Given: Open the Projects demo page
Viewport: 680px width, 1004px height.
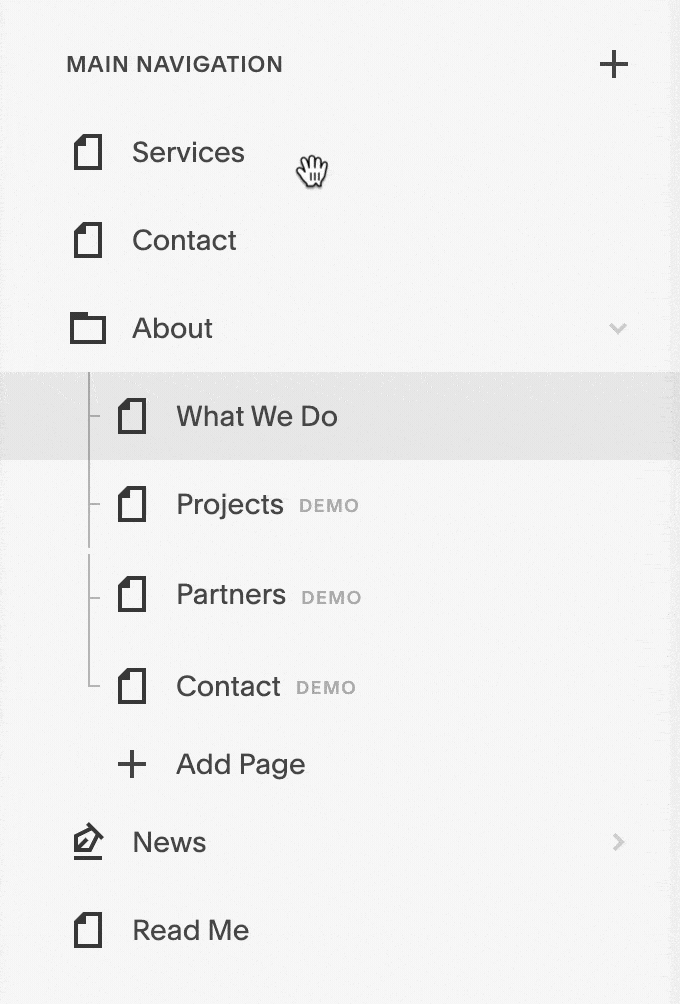Looking at the screenshot, I should tap(230, 505).
